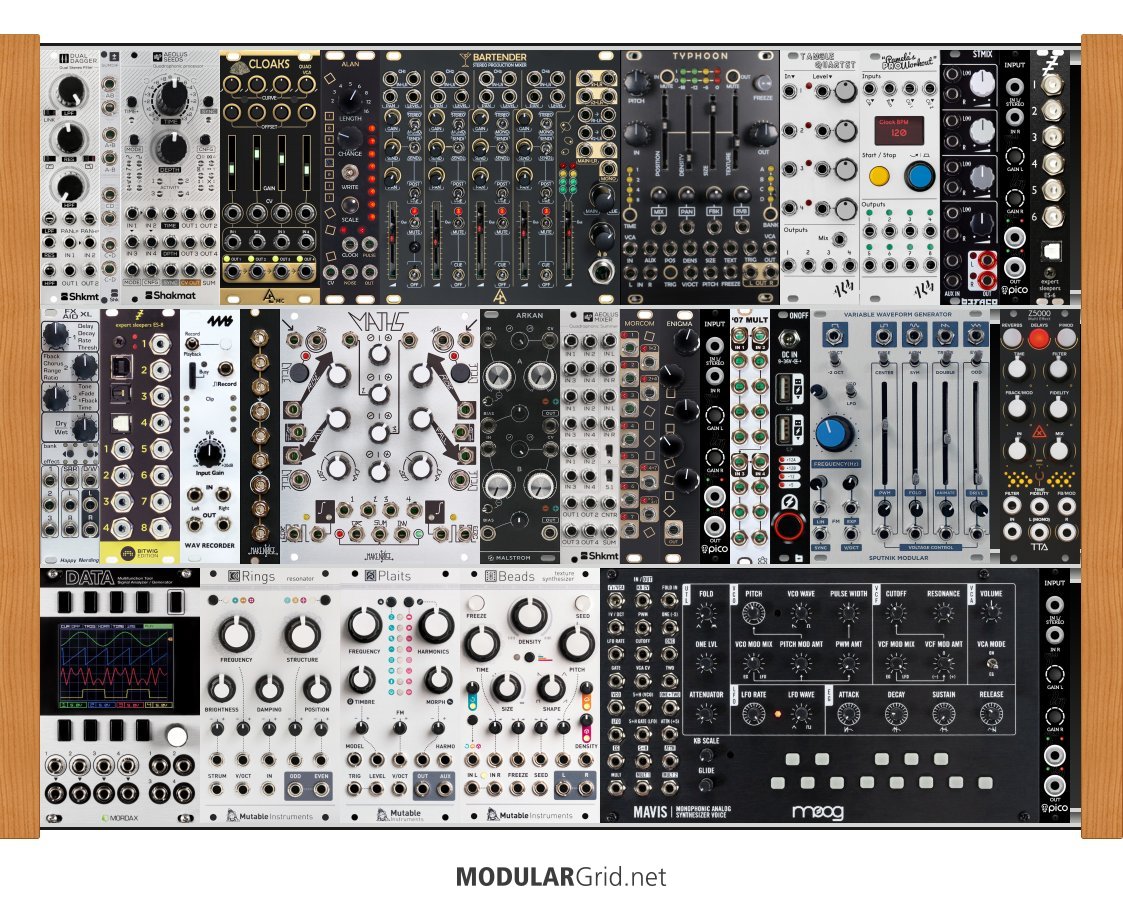Viewport: 1123px width, 898px height.
Task: Click the blue FREQUENCY knob on Waveform Generator
Action: click(833, 433)
